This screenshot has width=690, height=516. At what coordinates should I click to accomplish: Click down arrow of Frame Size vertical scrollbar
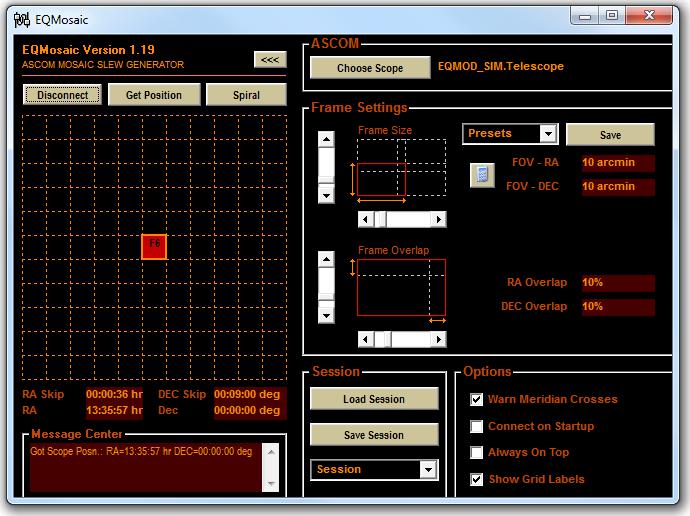pos(326,195)
